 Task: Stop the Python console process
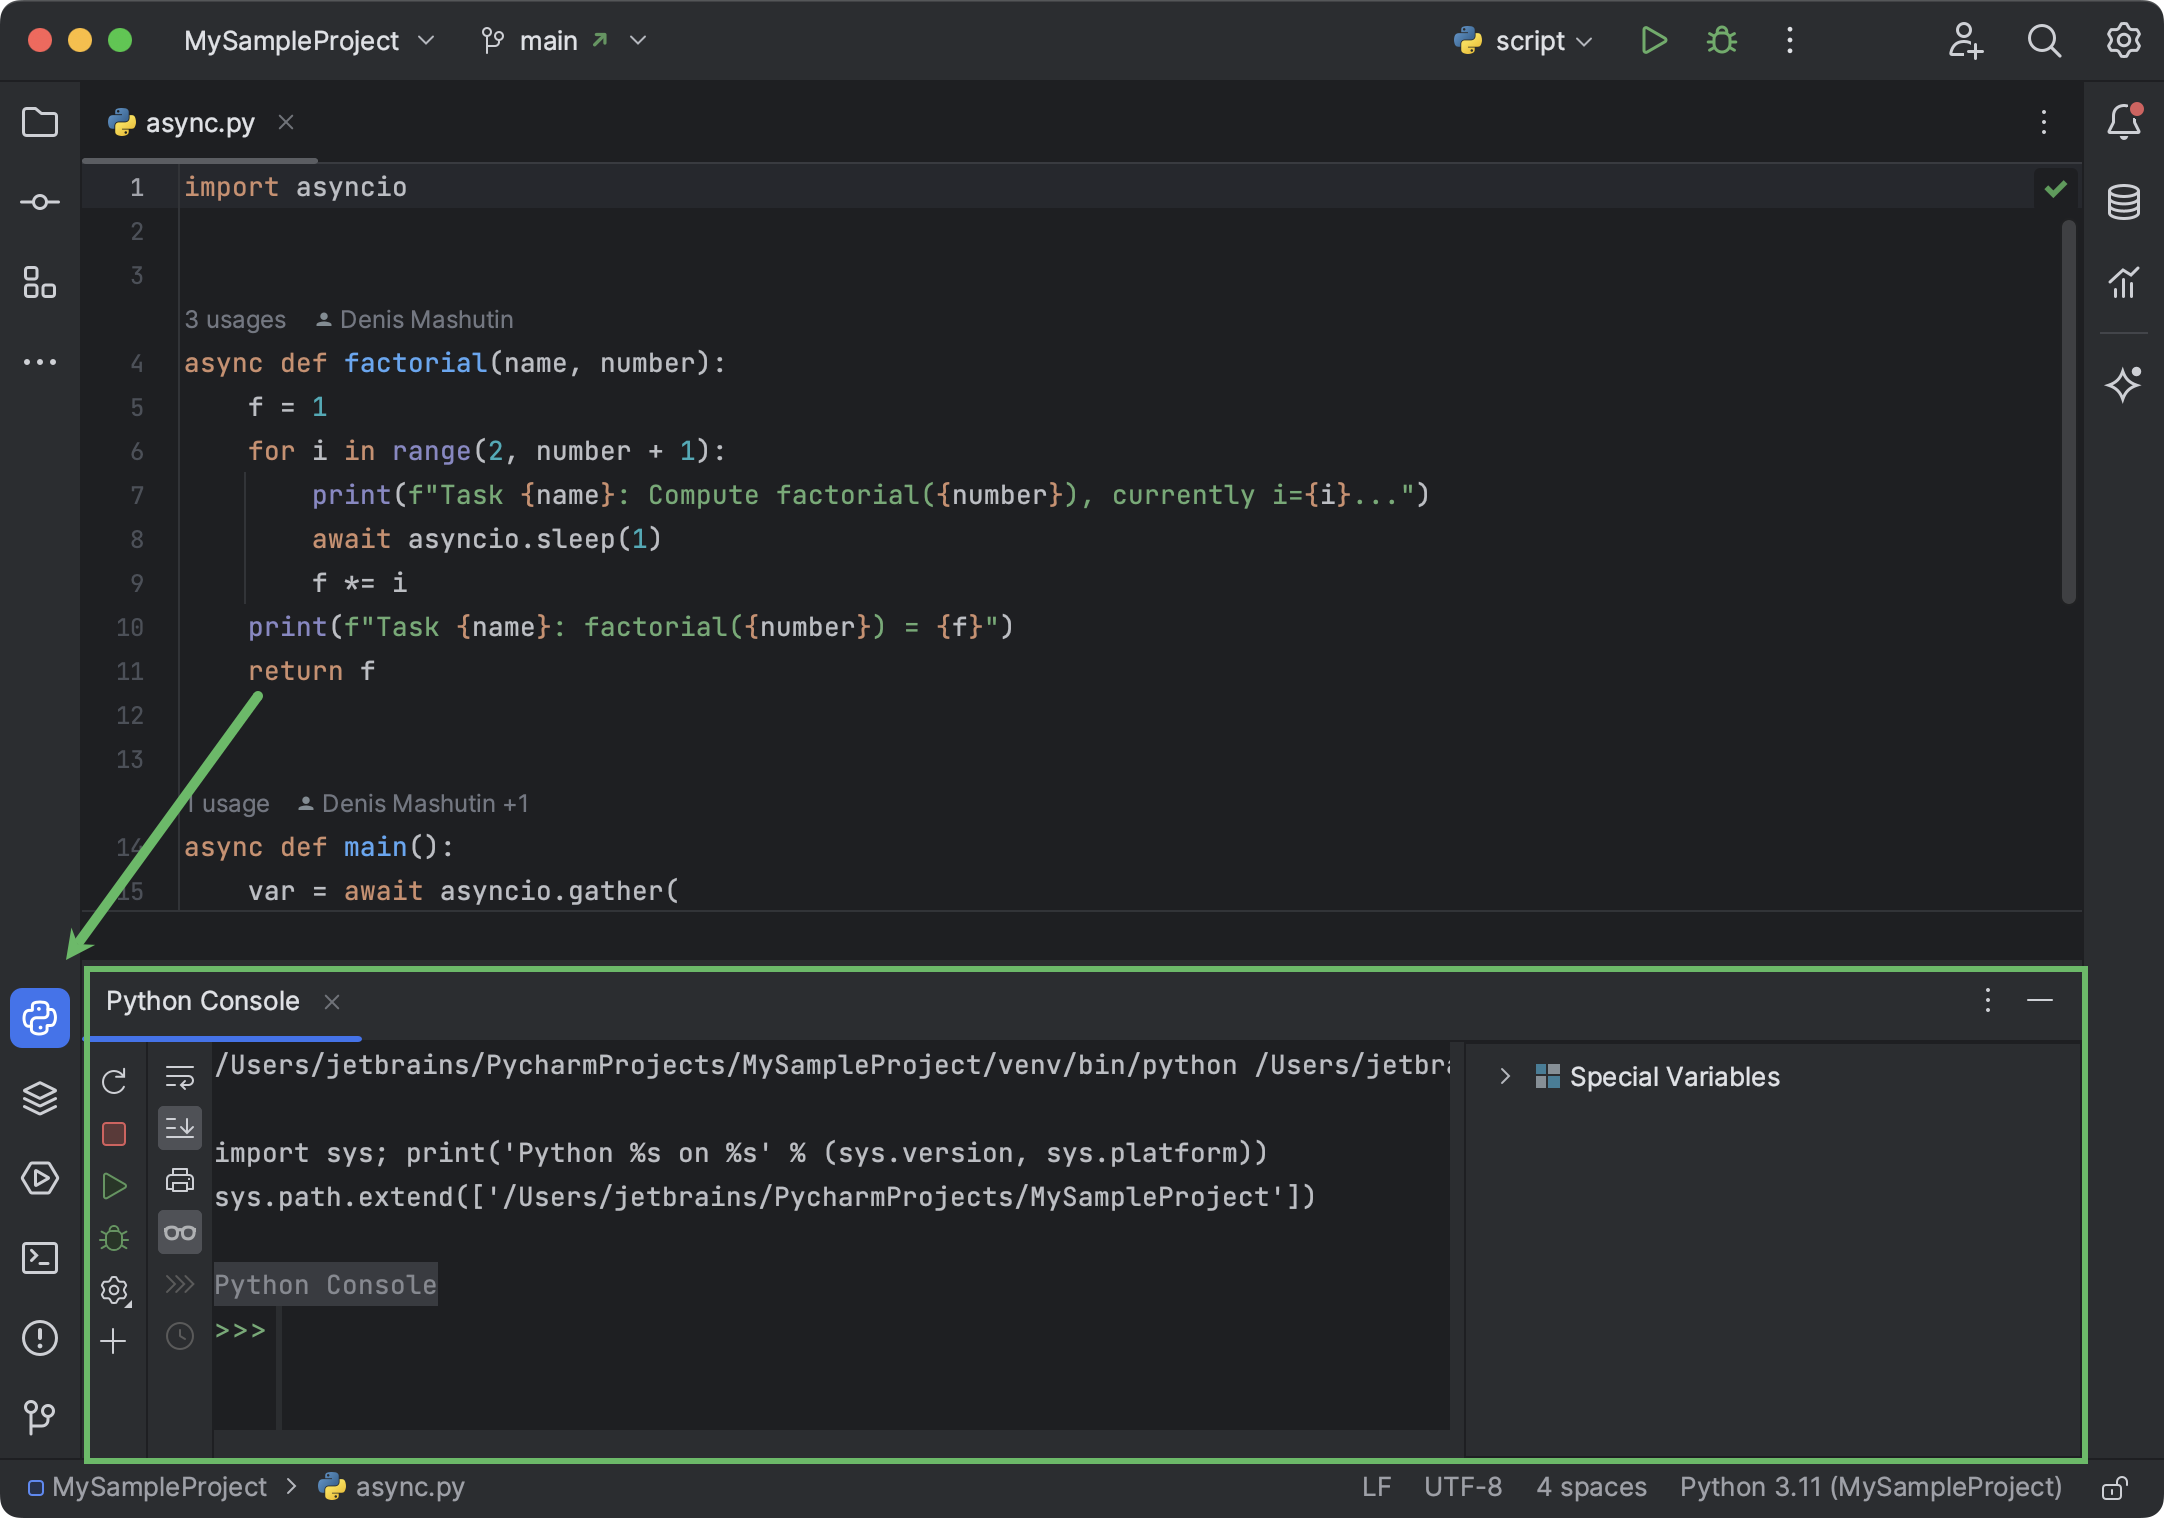(114, 1133)
